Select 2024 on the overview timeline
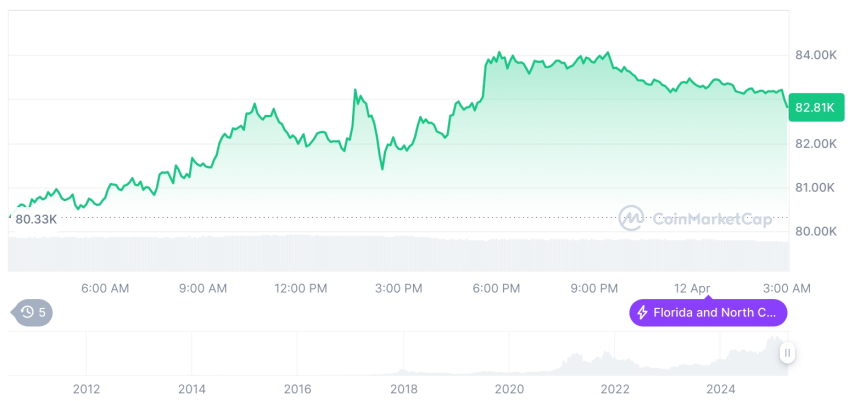 tap(721, 389)
